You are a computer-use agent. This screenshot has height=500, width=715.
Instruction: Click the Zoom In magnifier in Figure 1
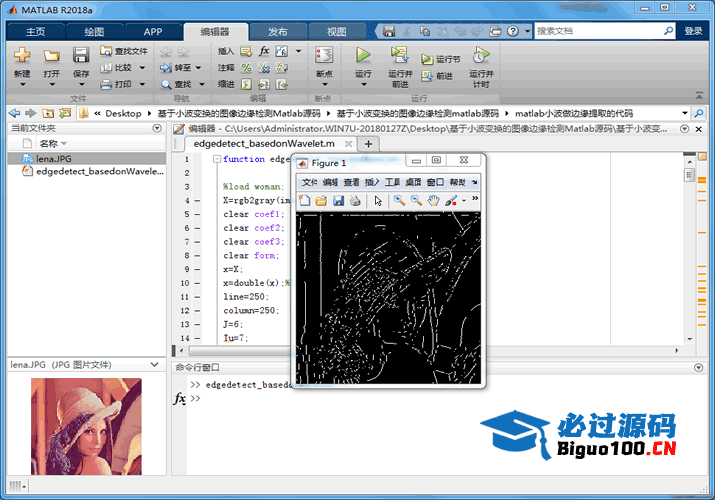[x=399, y=201]
